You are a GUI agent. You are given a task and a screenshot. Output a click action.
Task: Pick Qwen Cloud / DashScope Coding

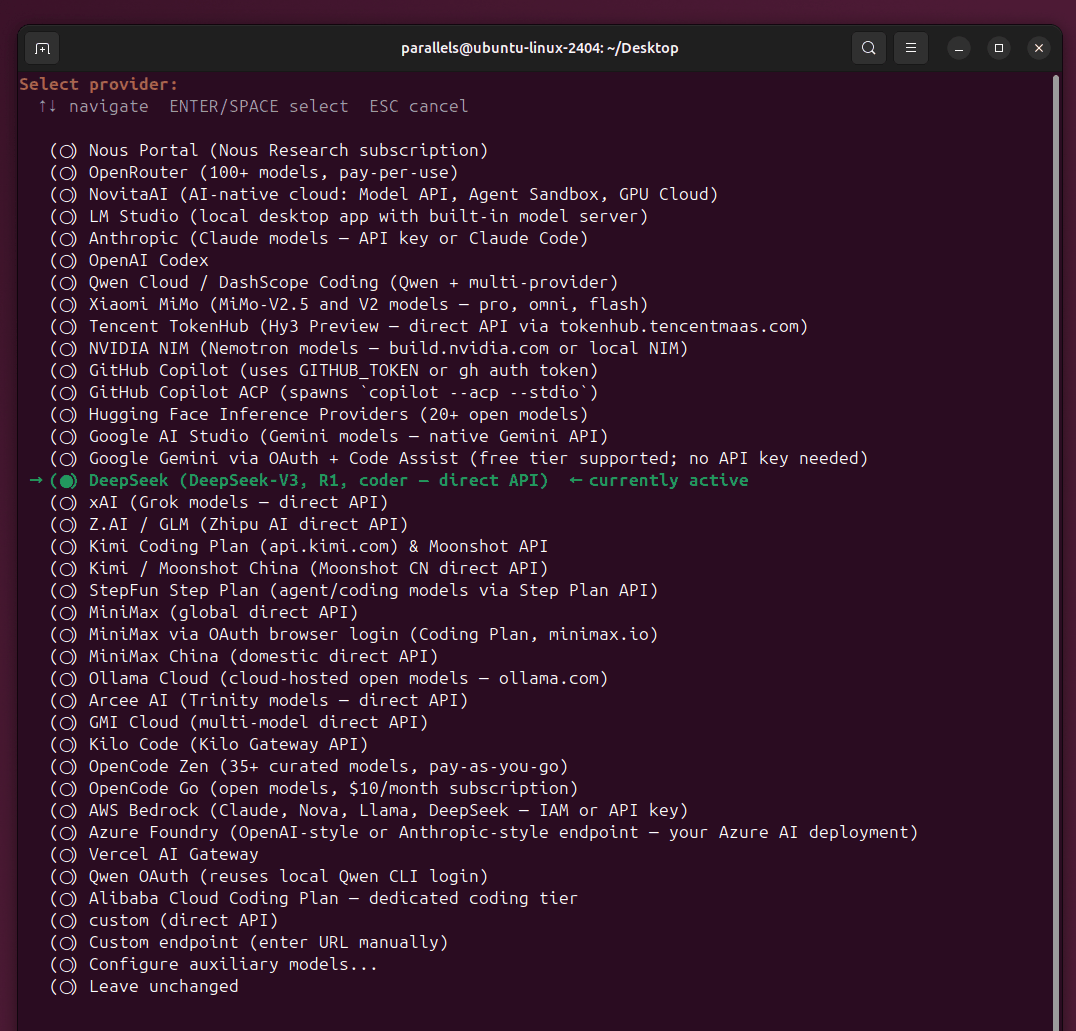tap(334, 282)
